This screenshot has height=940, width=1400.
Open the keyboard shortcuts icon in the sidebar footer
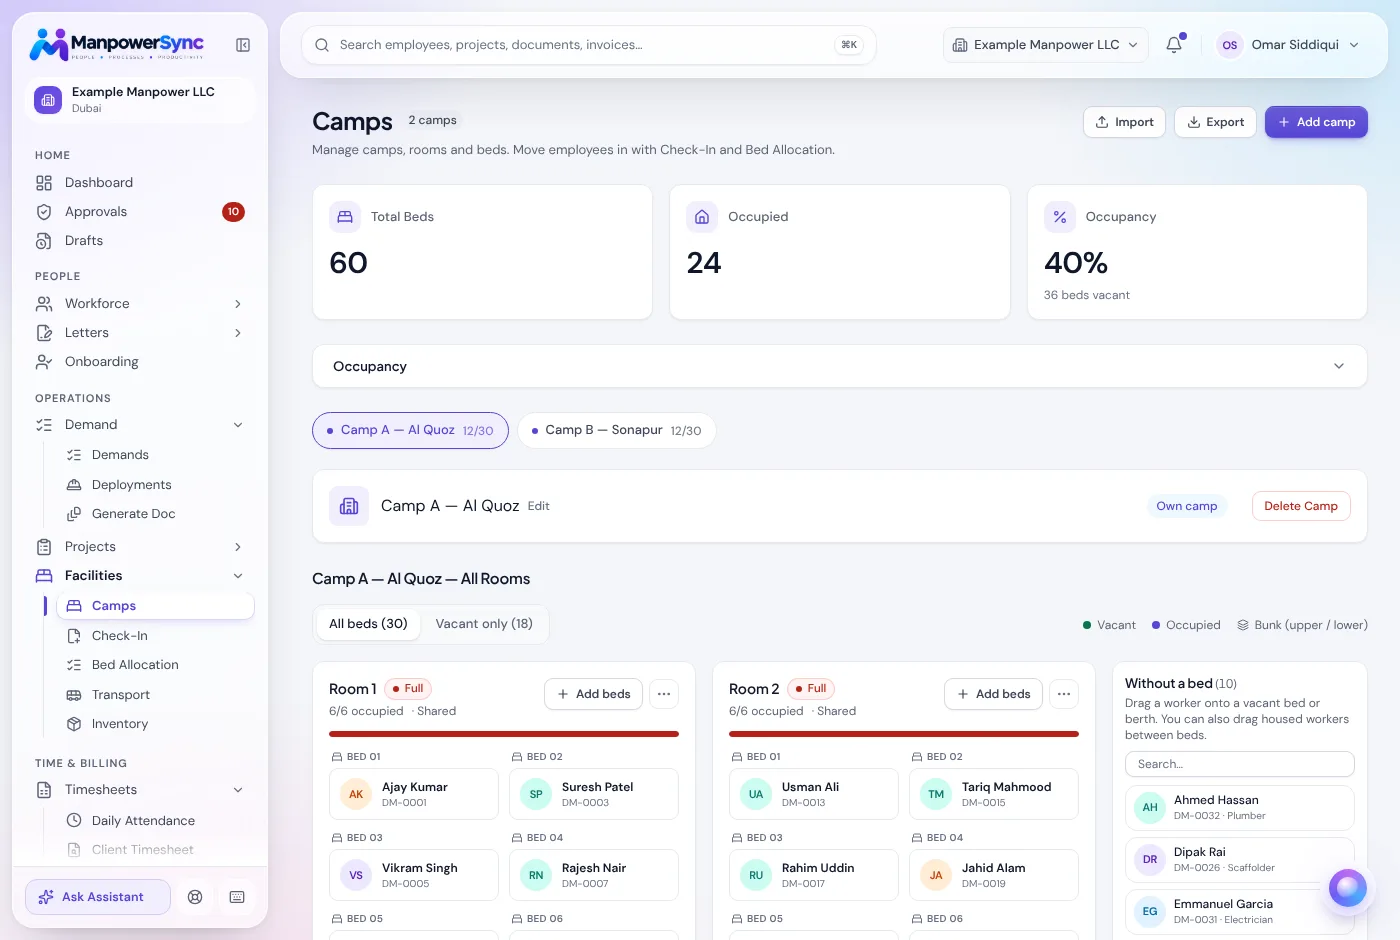point(237,897)
